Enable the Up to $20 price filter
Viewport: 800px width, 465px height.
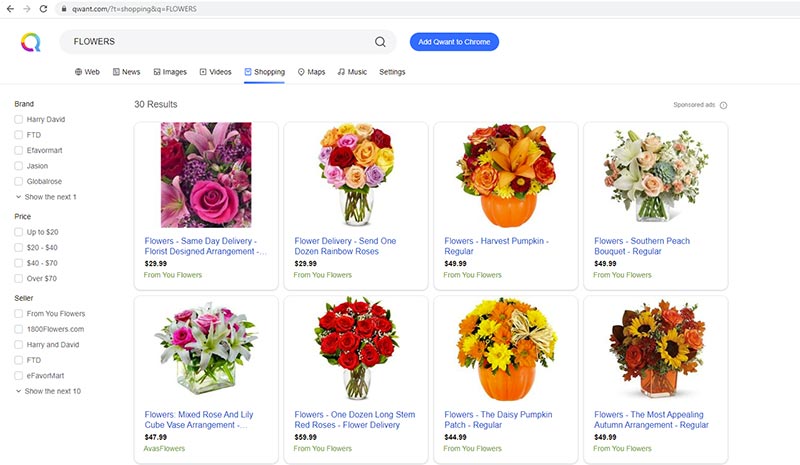click(19, 232)
